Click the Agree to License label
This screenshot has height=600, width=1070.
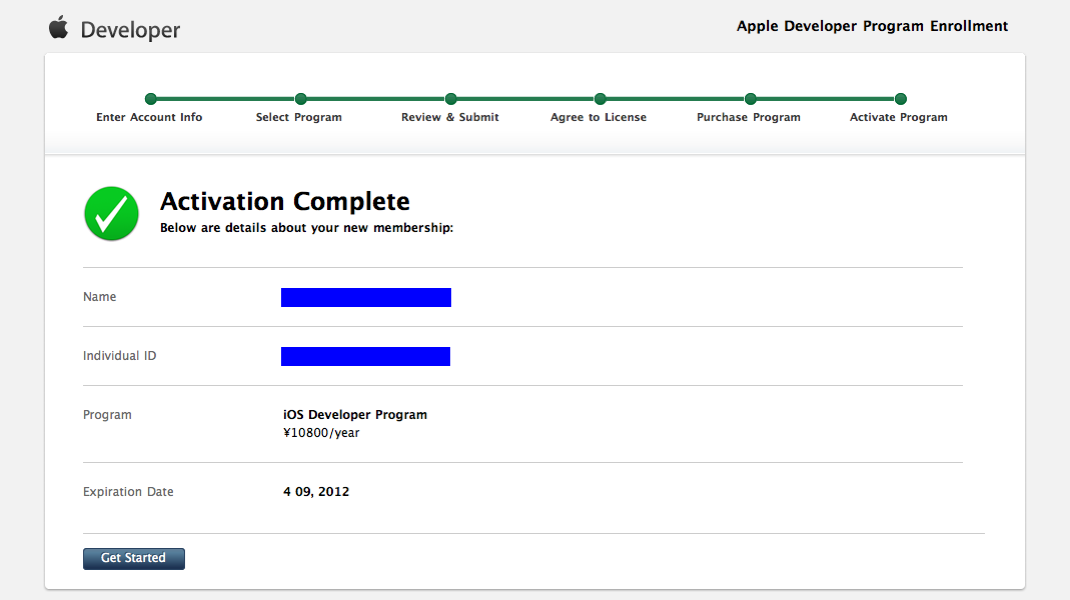[598, 117]
